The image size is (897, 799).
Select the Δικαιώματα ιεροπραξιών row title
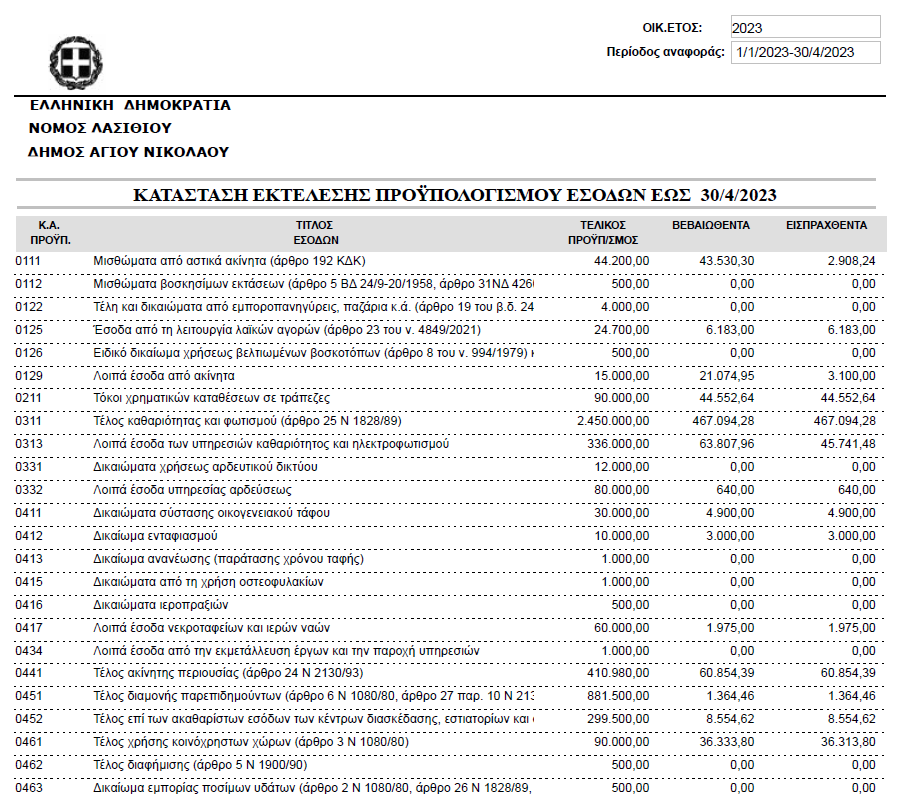click(x=161, y=604)
